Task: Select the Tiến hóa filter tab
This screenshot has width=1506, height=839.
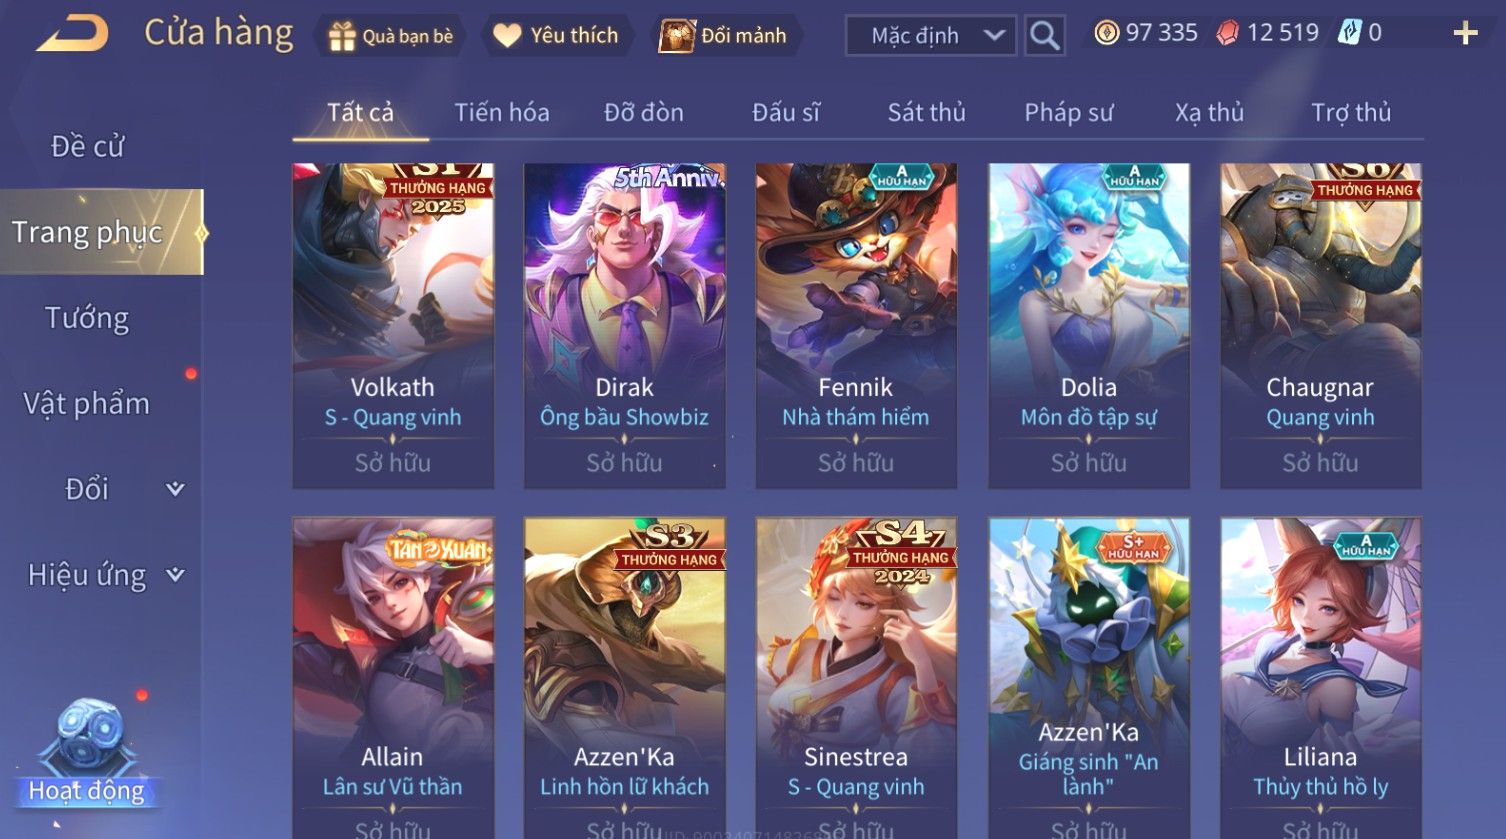Action: click(501, 112)
